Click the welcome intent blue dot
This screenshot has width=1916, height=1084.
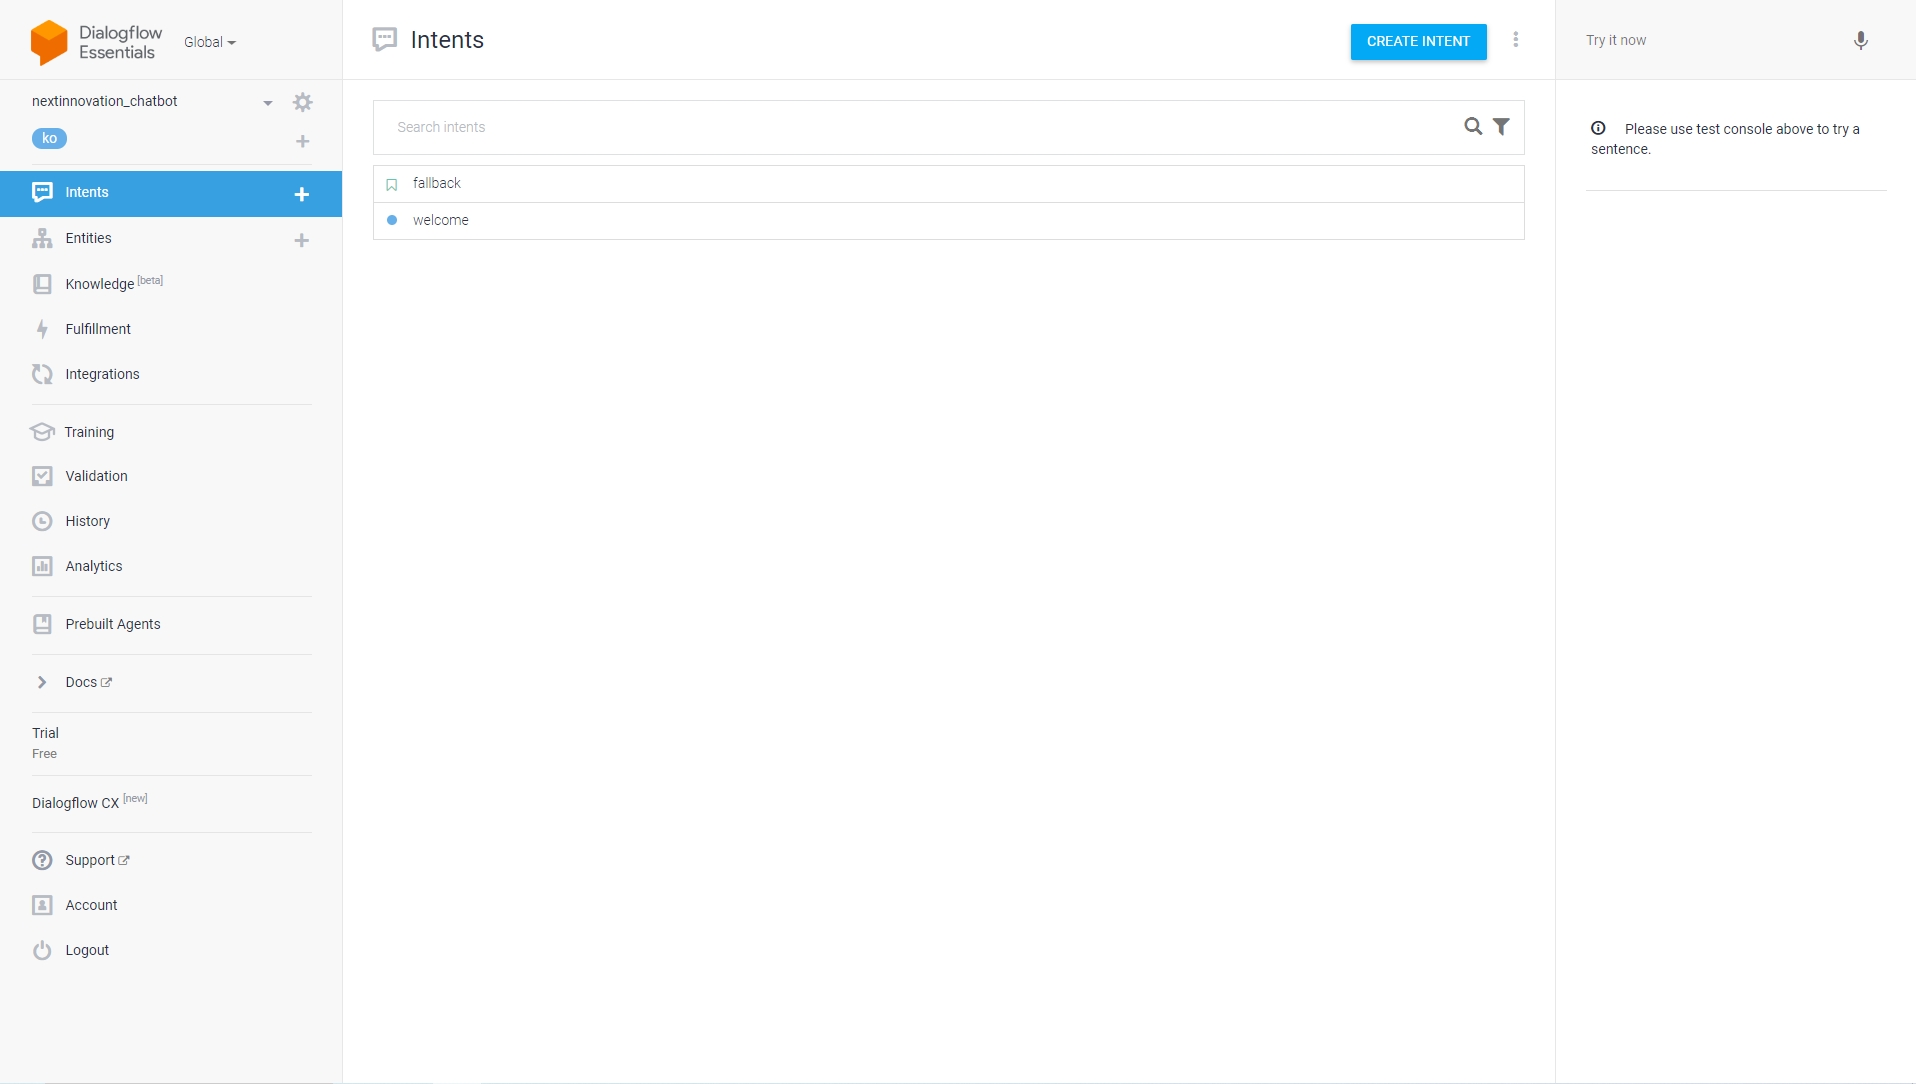coord(392,220)
